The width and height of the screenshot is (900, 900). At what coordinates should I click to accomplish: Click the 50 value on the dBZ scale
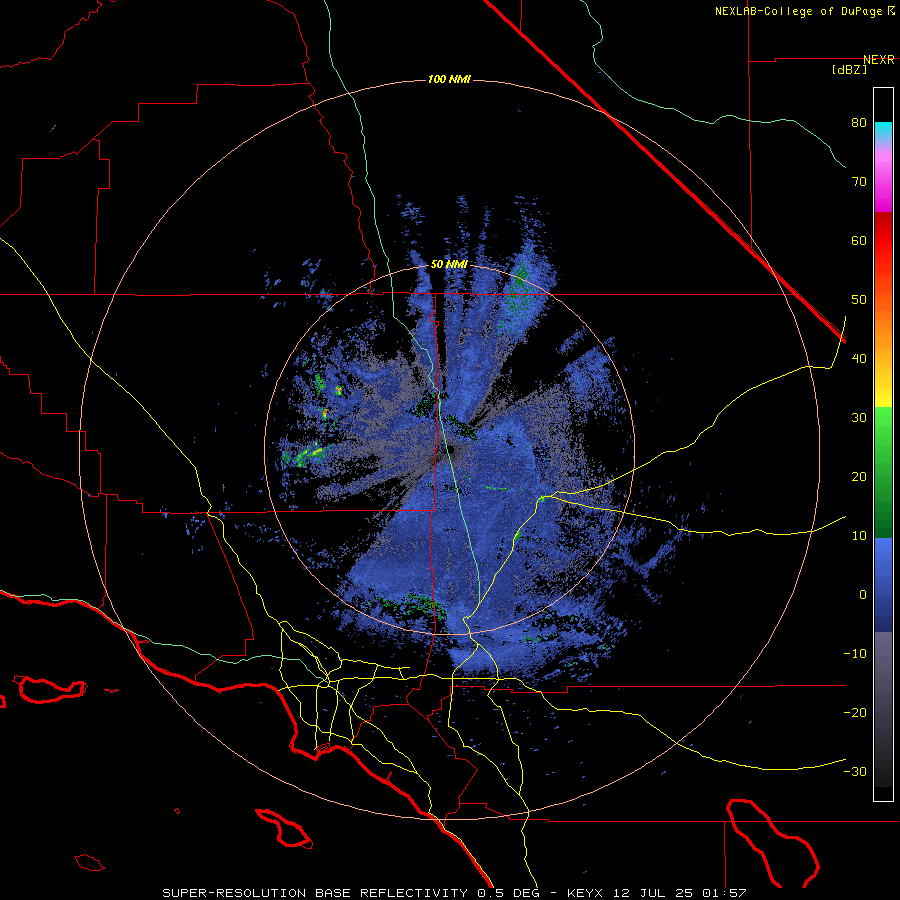click(x=859, y=300)
